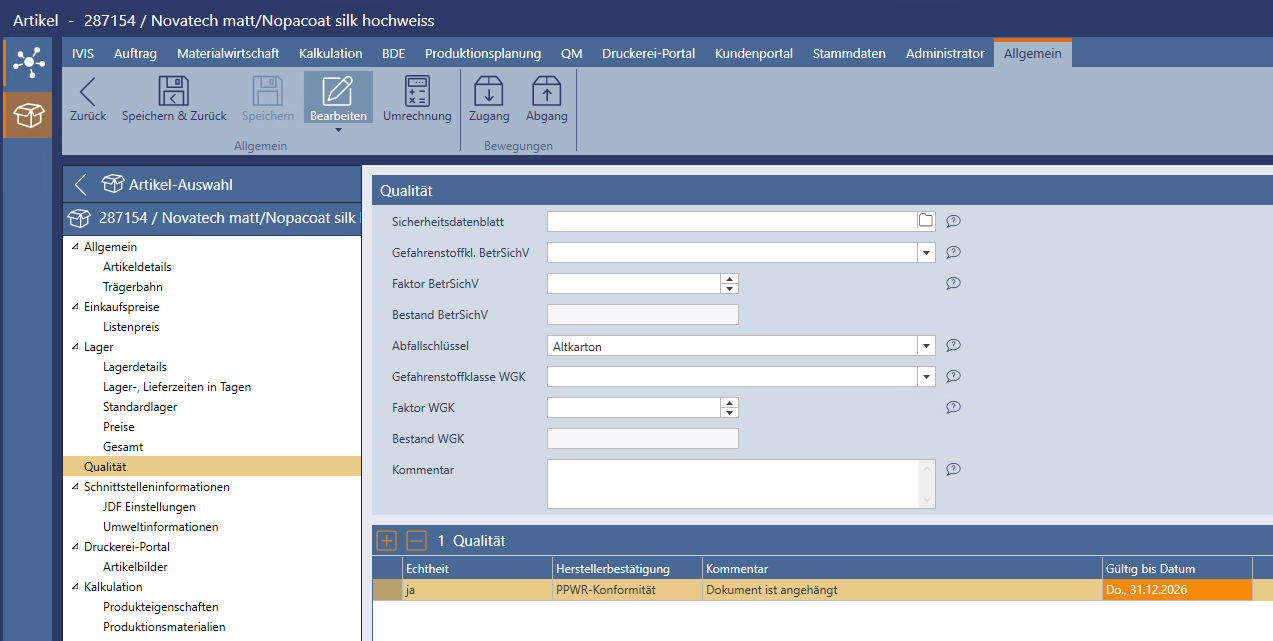This screenshot has height=641, width=1273.
Task: Open the Produktionsplanung tab
Action: point(483,54)
